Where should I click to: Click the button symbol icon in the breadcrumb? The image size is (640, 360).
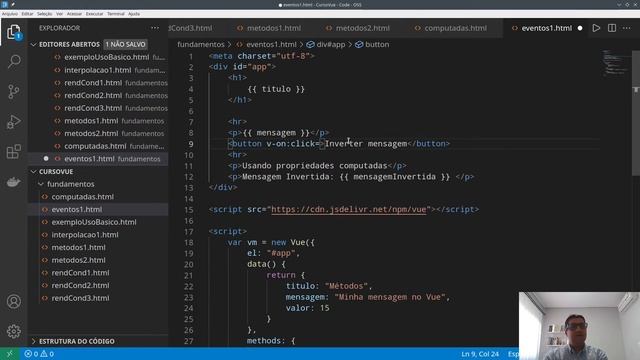click(x=359, y=44)
